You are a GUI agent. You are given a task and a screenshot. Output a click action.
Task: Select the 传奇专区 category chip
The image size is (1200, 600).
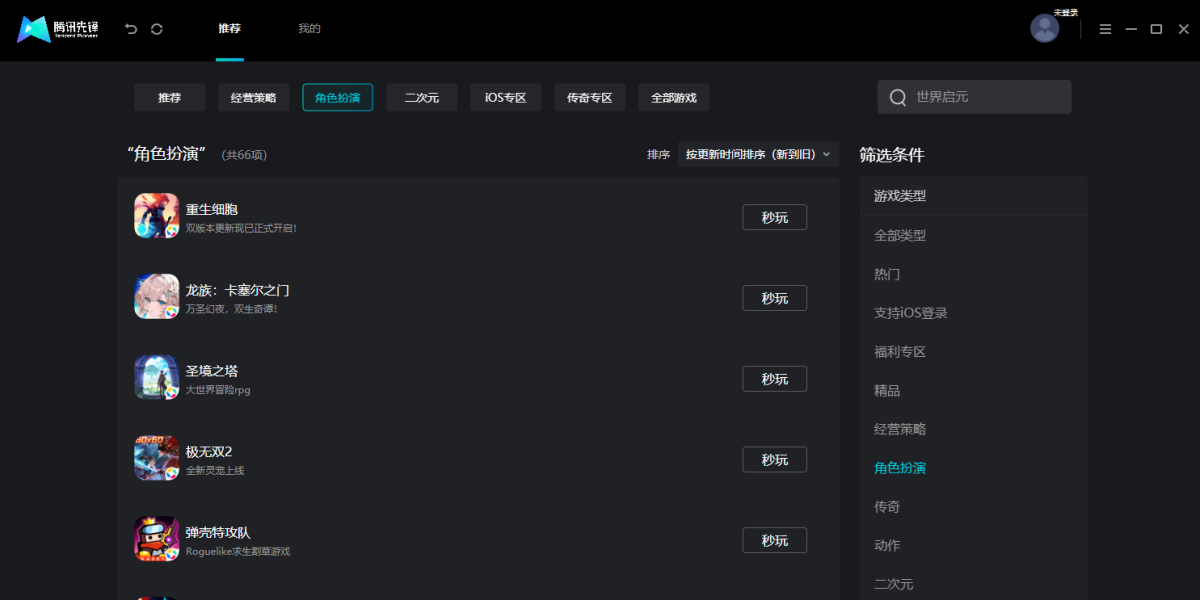tap(589, 97)
